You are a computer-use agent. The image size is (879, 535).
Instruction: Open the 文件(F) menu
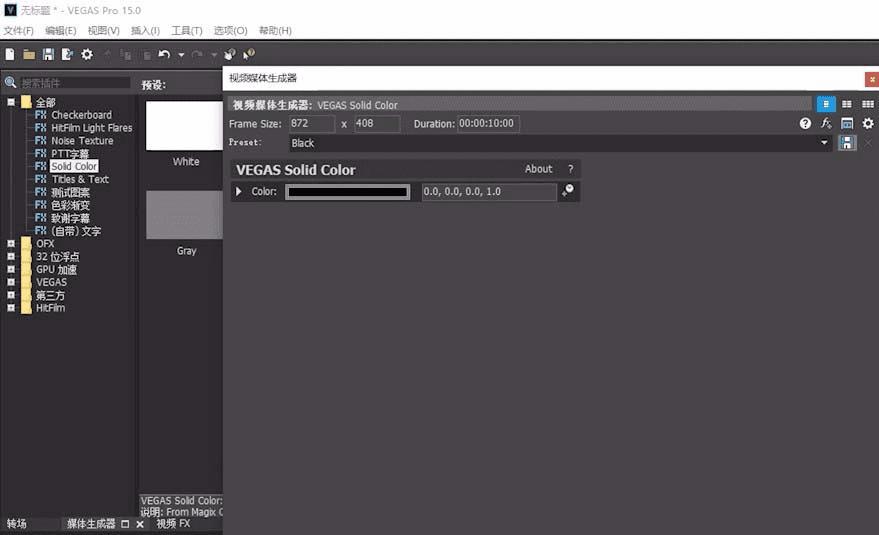point(18,31)
